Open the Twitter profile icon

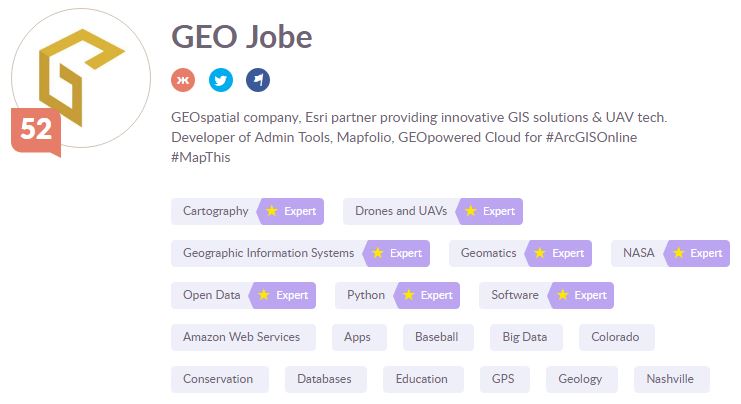(220, 80)
